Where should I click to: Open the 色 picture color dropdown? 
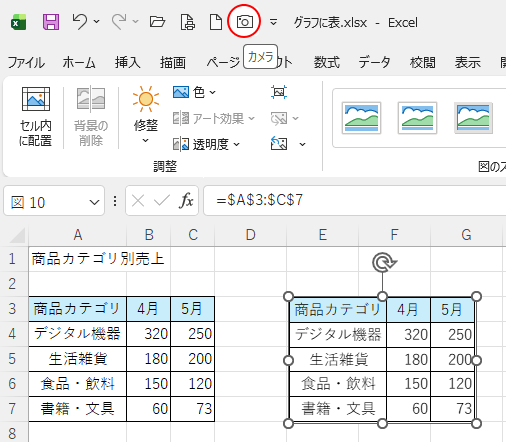click(x=194, y=92)
